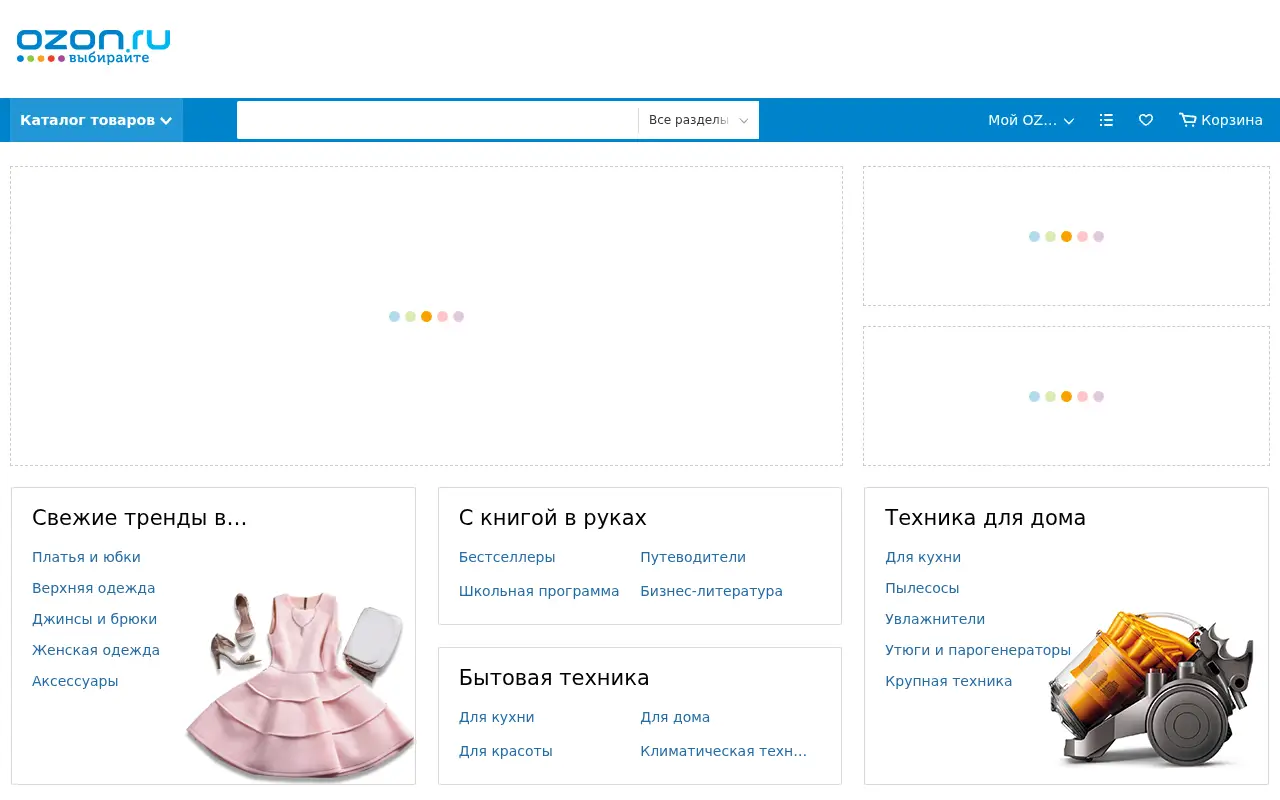This screenshot has height=800, width=1280.
Task: Go to Крупная техника
Action: point(948,681)
